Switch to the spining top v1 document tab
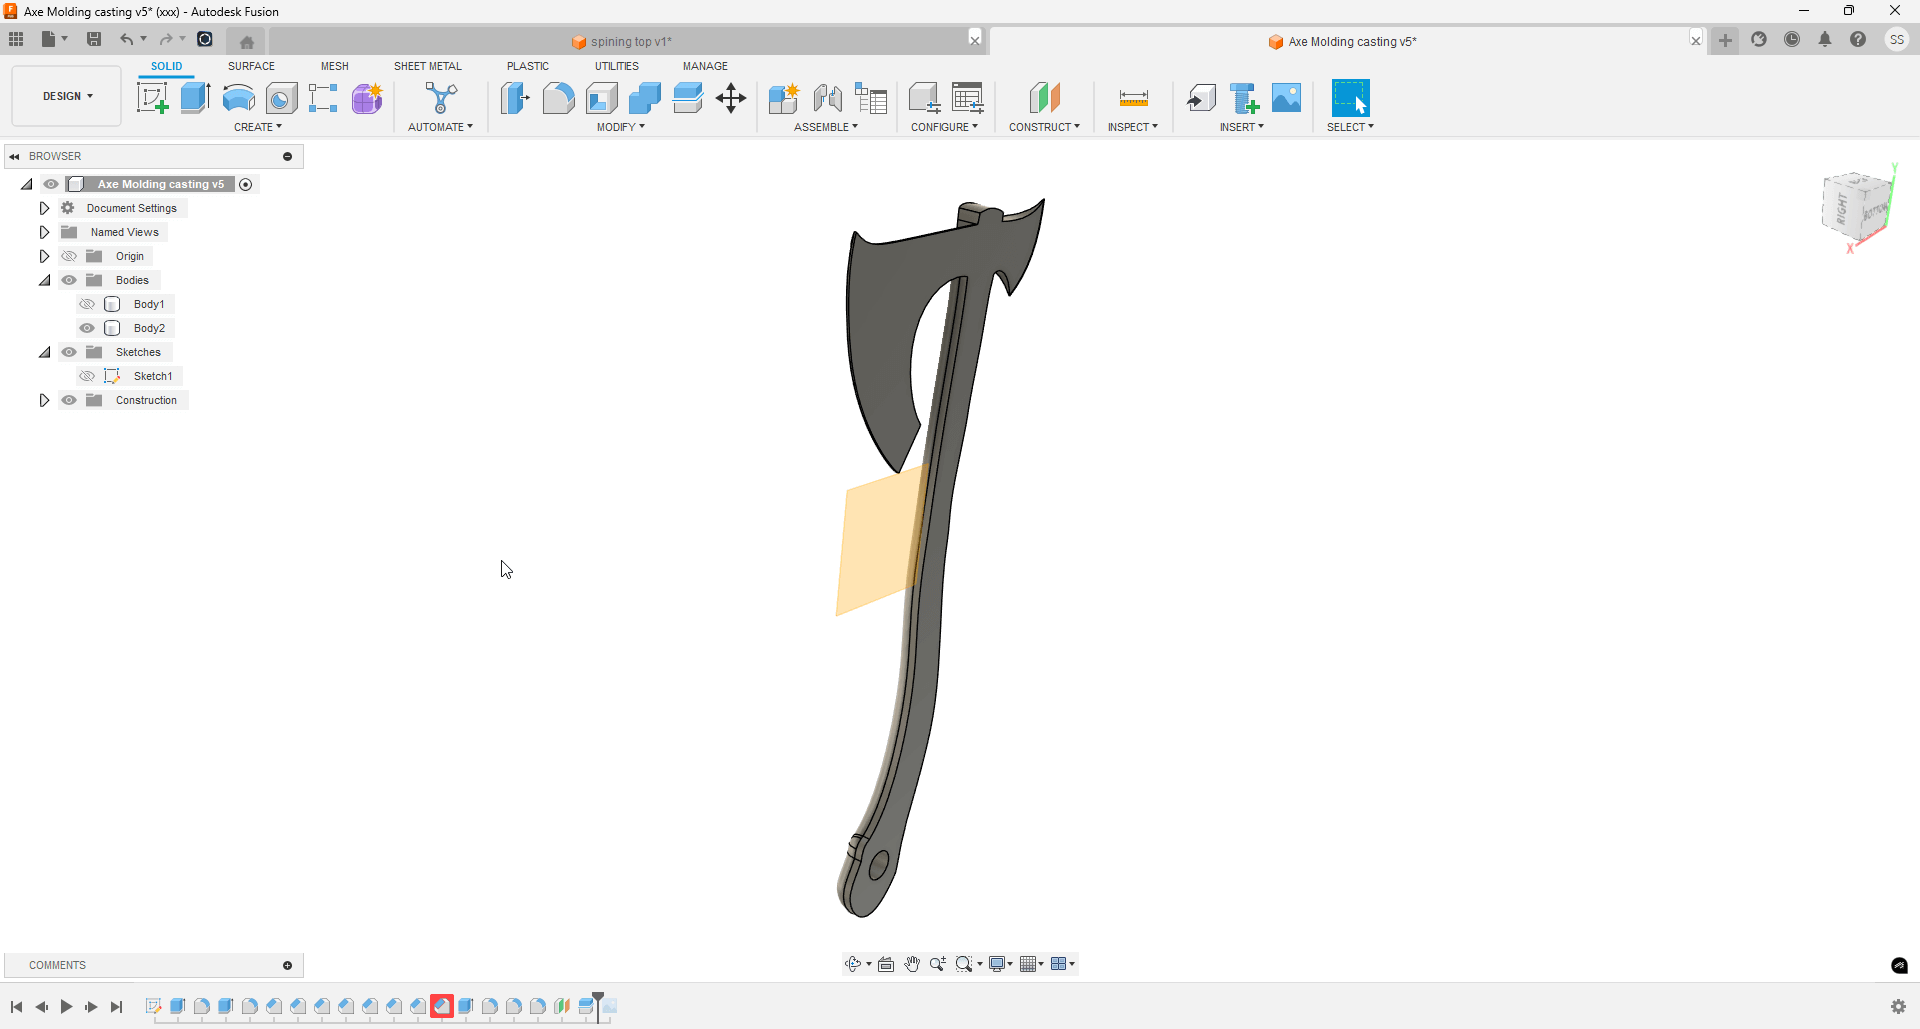This screenshot has width=1920, height=1029. 621,42
